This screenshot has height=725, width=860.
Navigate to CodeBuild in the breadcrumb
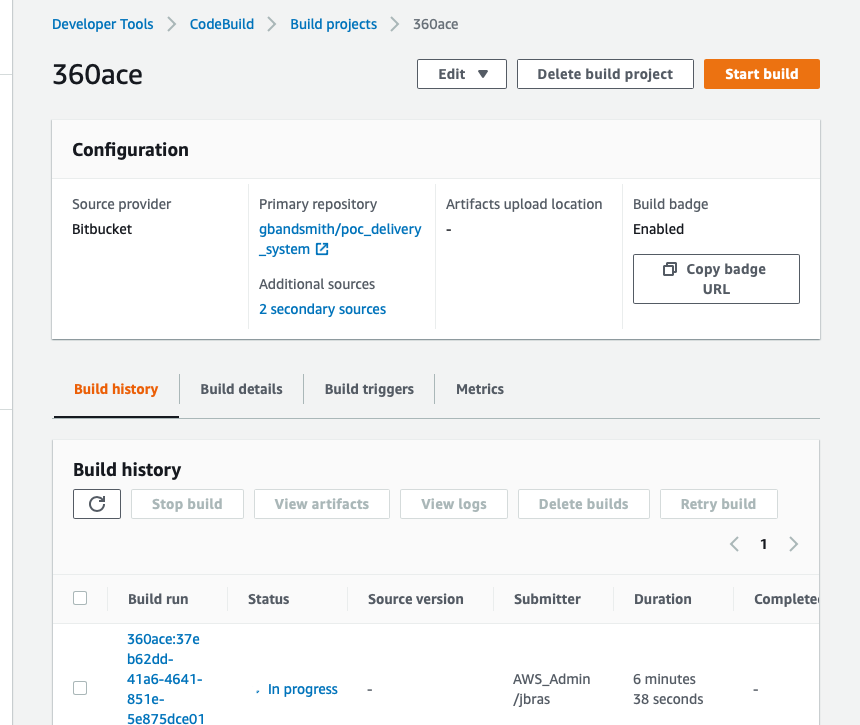coord(222,24)
